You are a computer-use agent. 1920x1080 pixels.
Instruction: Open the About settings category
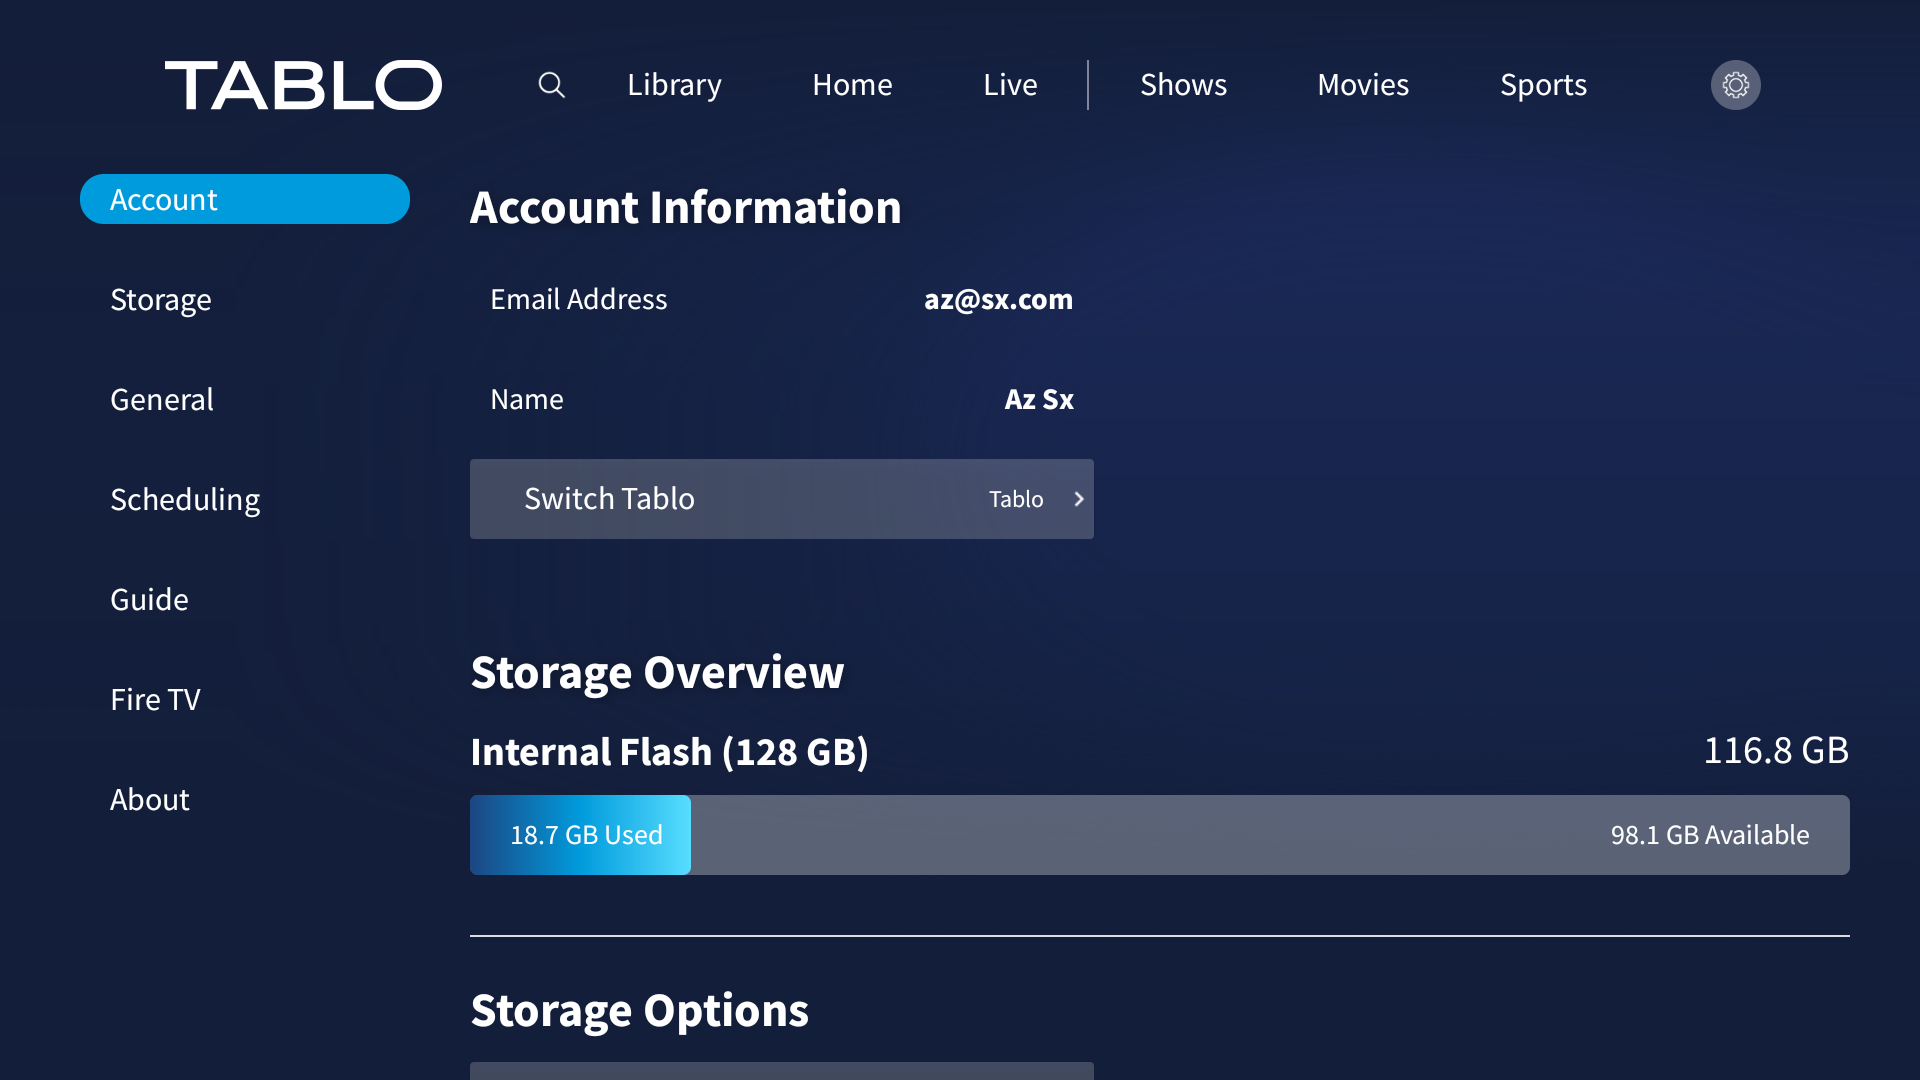(150, 799)
